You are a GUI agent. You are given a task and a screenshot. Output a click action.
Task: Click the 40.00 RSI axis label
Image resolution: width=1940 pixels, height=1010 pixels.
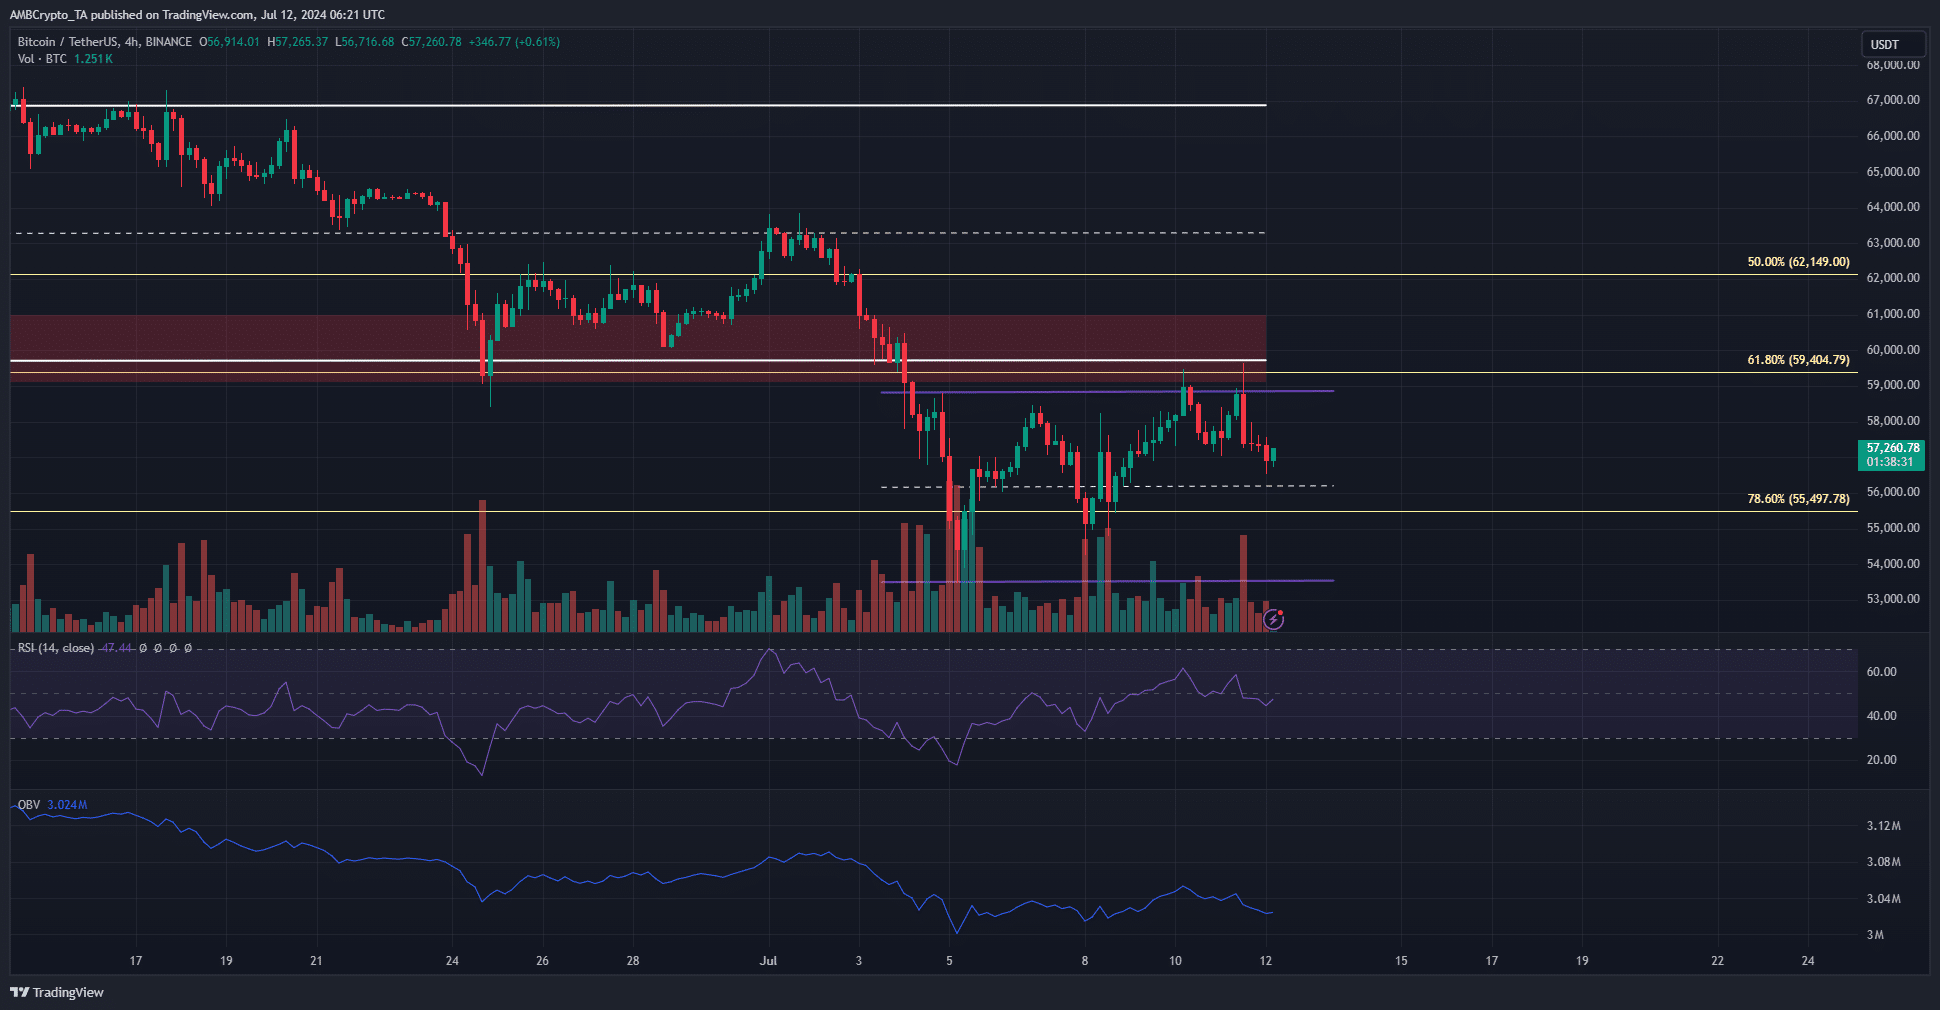coord(1881,716)
